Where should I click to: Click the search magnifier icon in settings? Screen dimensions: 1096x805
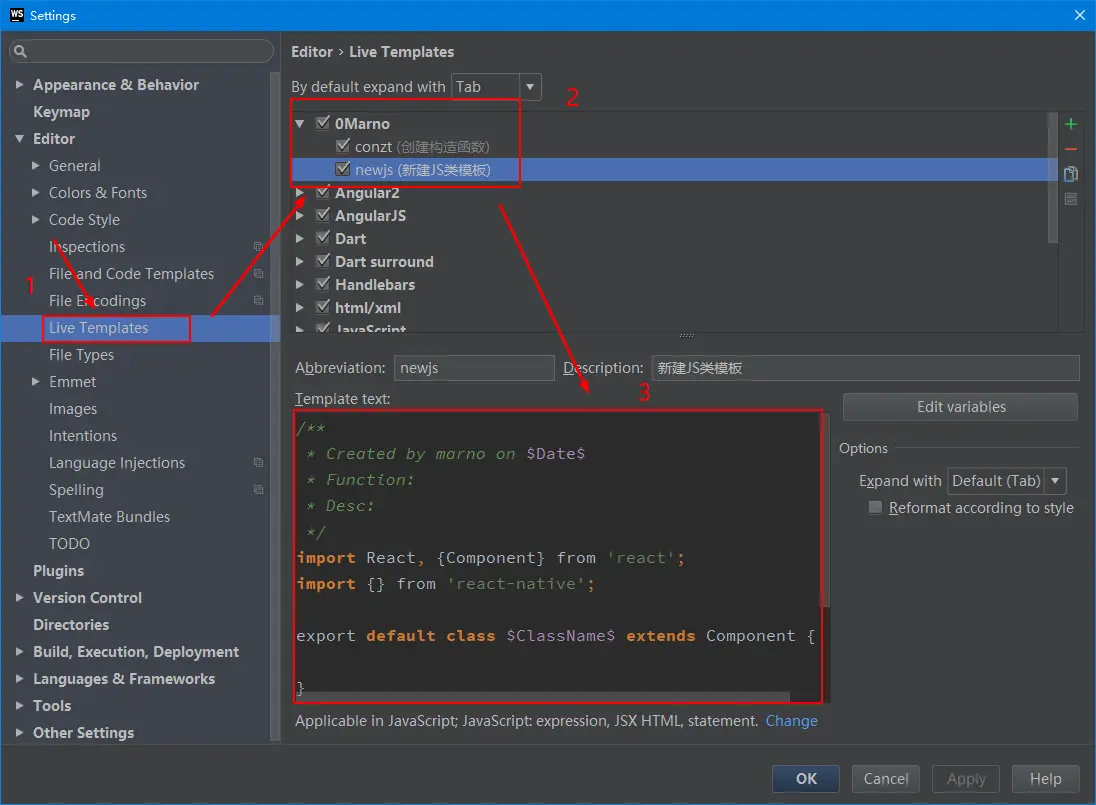click(20, 51)
